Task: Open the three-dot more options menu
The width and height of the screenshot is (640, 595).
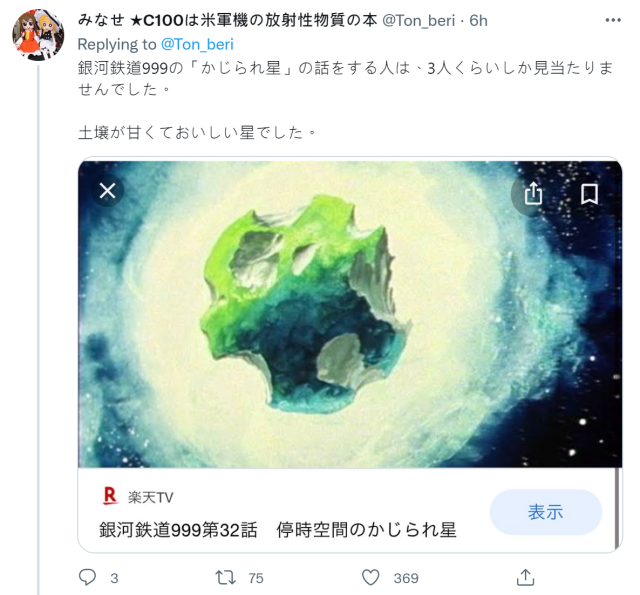Action: pos(613,20)
